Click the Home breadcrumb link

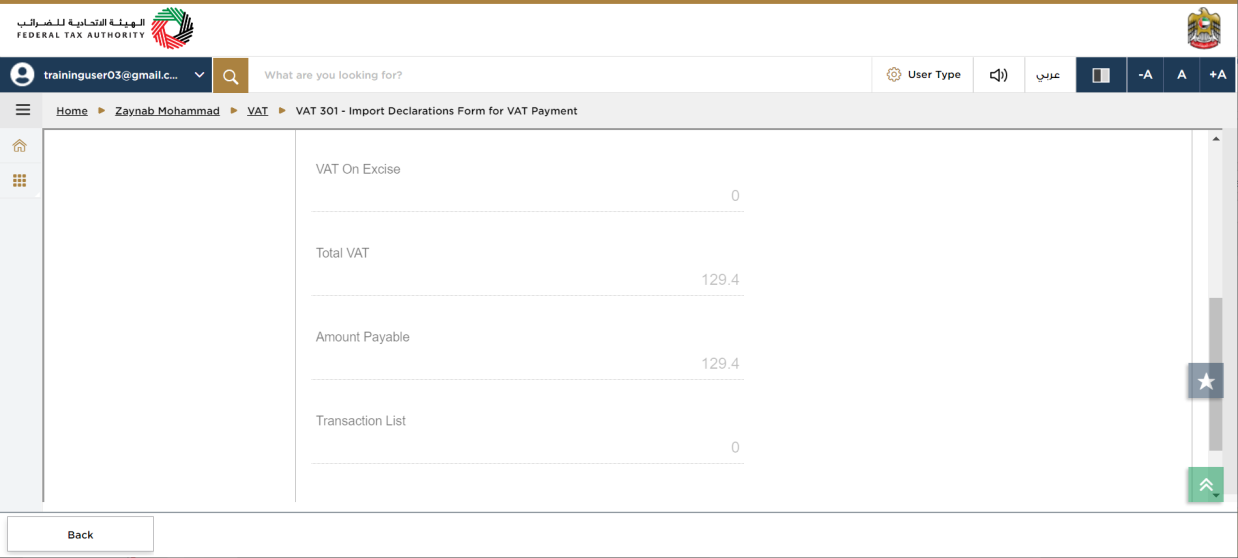click(x=72, y=111)
